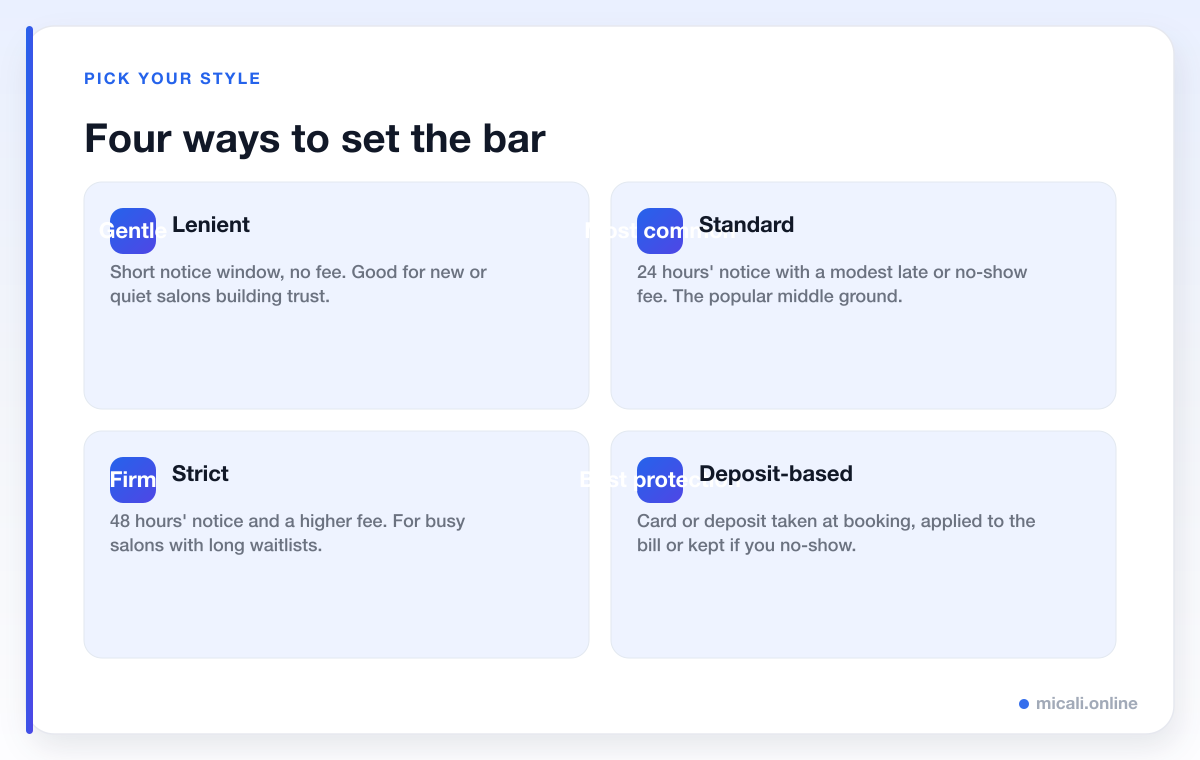Click the blue vertical accent bar
Screen dimensions: 1200x760
pyautogui.click(x=29, y=380)
